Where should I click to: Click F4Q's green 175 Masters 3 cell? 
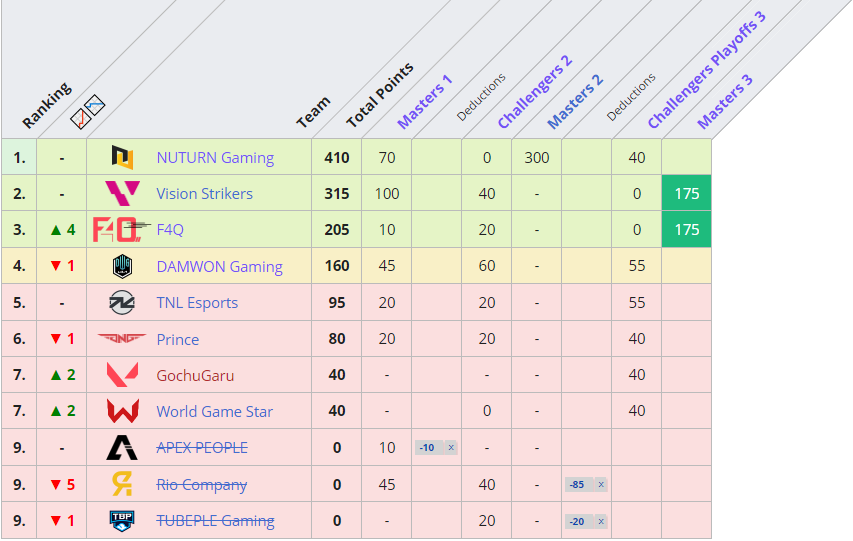(687, 230)
